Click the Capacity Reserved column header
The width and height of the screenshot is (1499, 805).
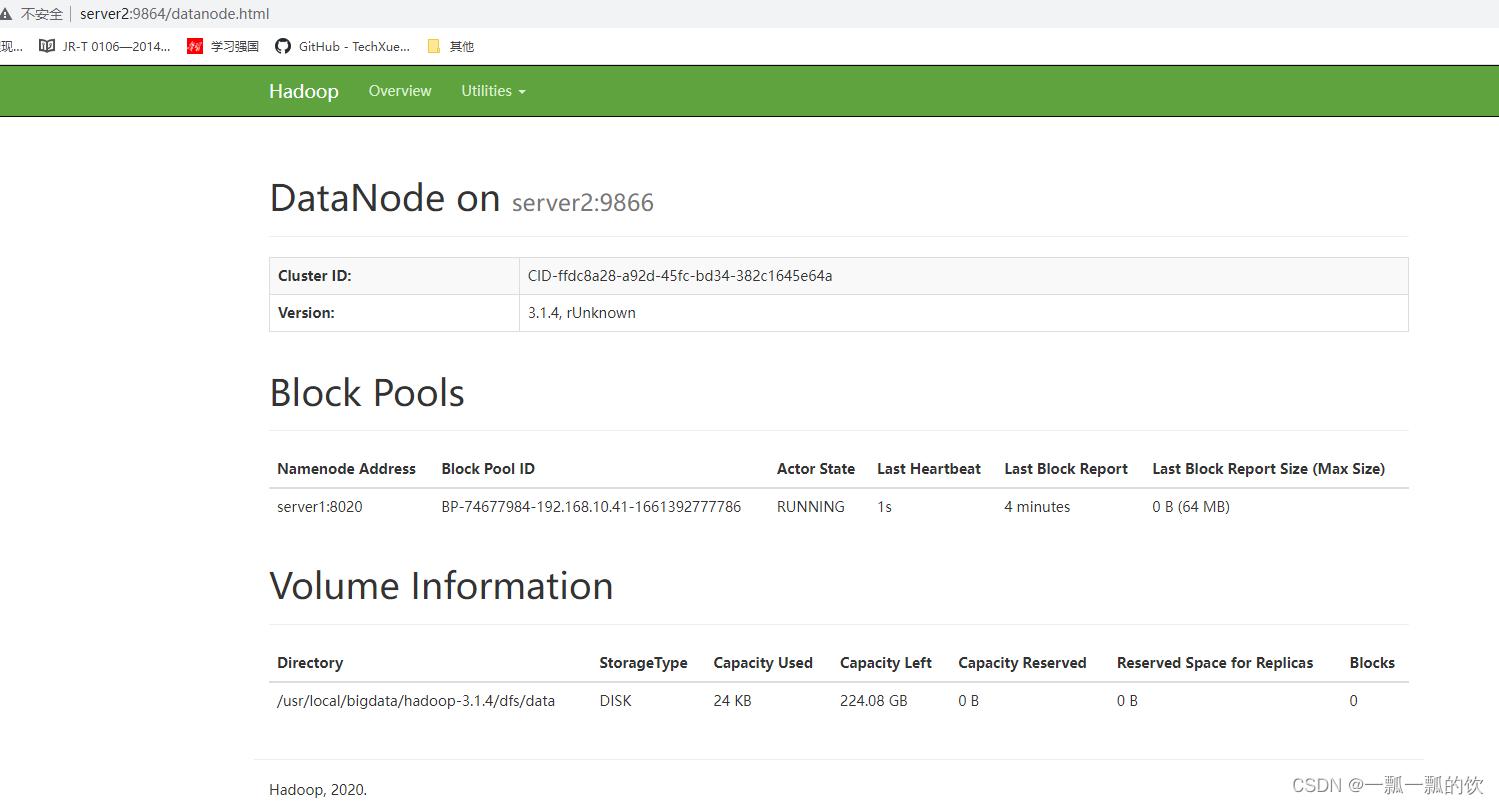click(1022, 663)
